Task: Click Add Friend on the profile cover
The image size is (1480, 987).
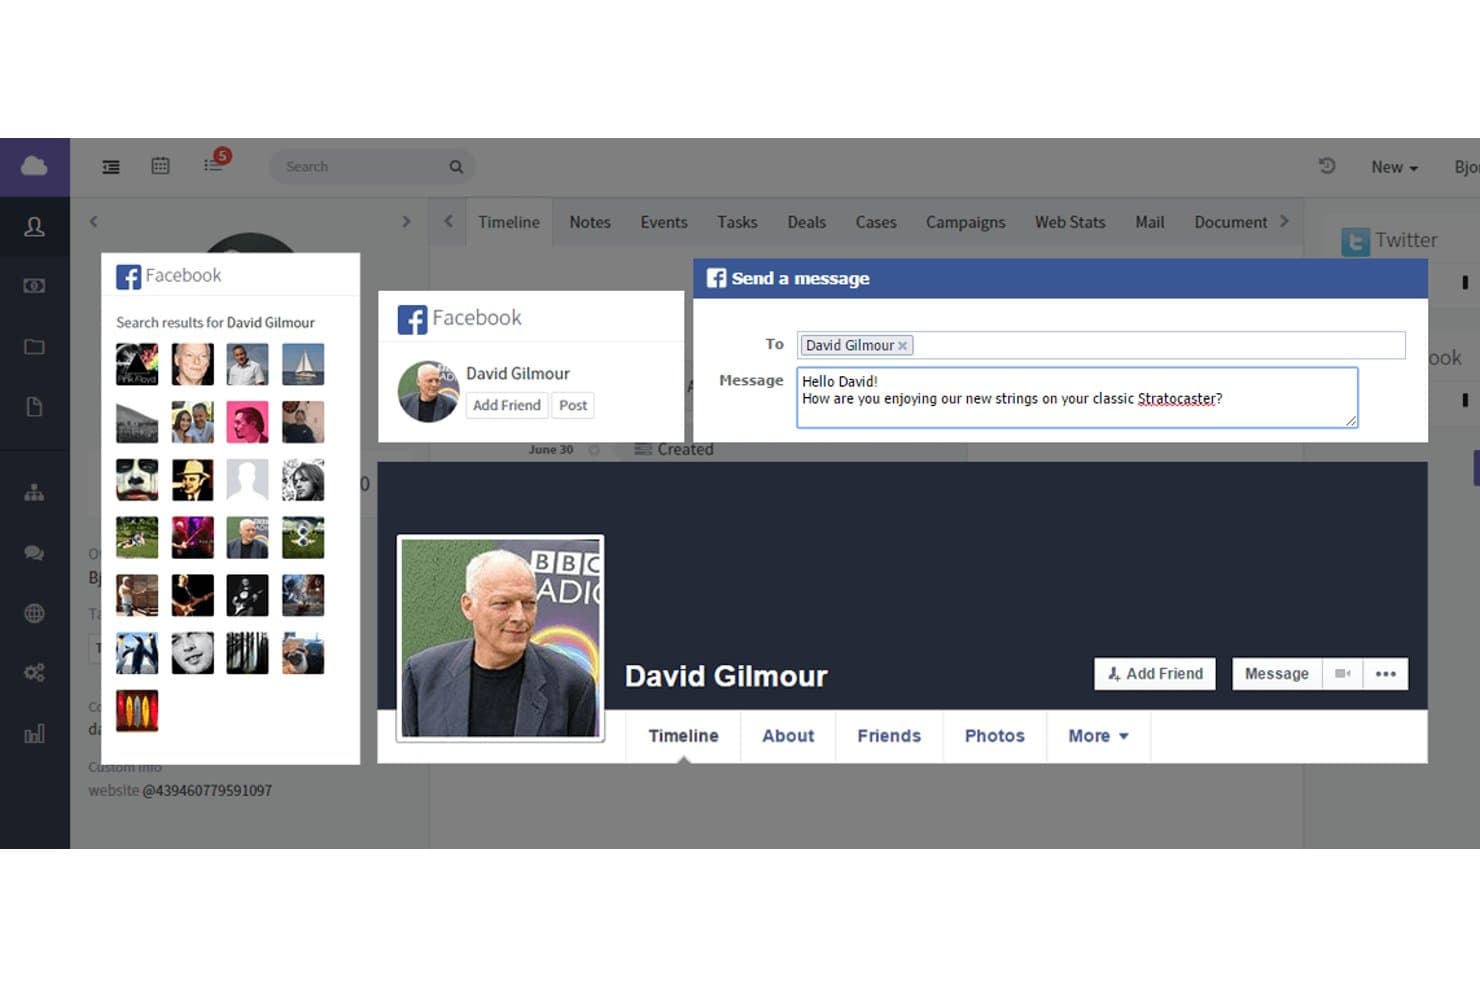Action: point(1155,674)
